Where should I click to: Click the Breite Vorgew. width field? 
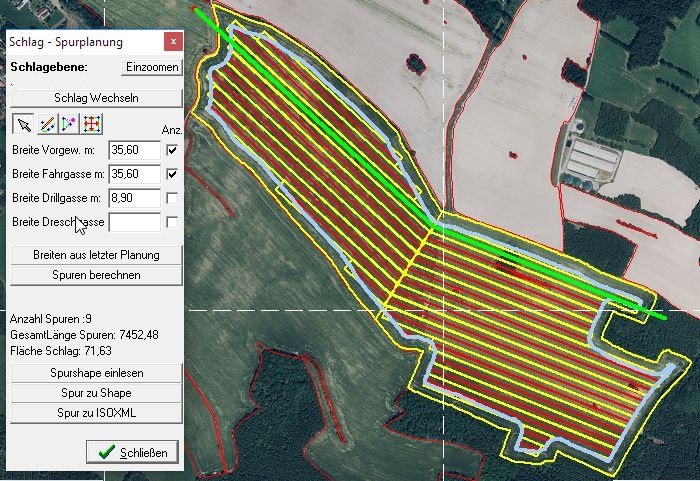(134, 150)
